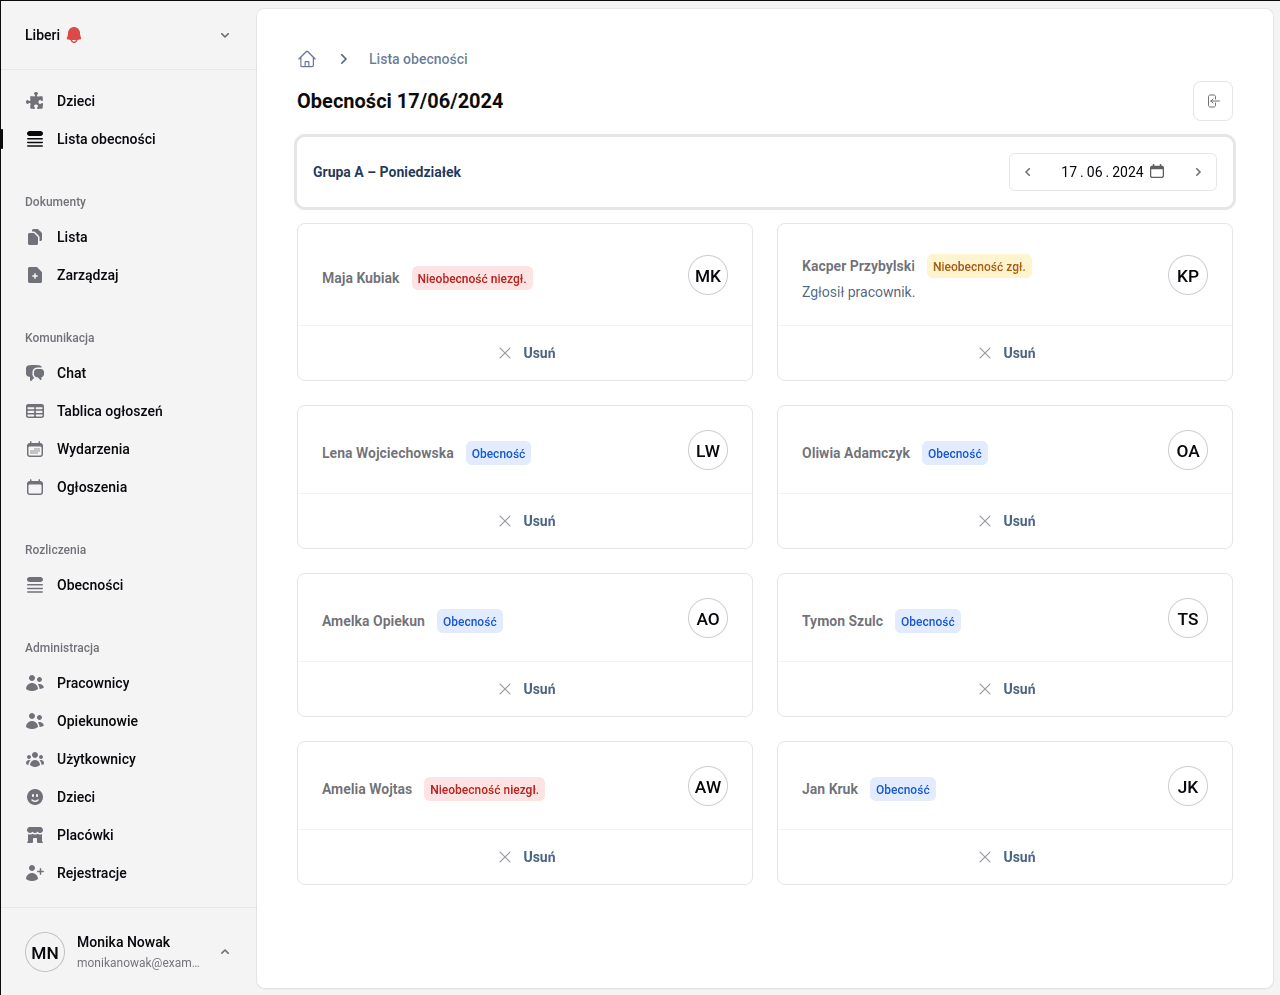The height and width of the screenshot is (995, 1280).
Task: Click Maja Kubiak's MK avatar
Action: (707, 276)
